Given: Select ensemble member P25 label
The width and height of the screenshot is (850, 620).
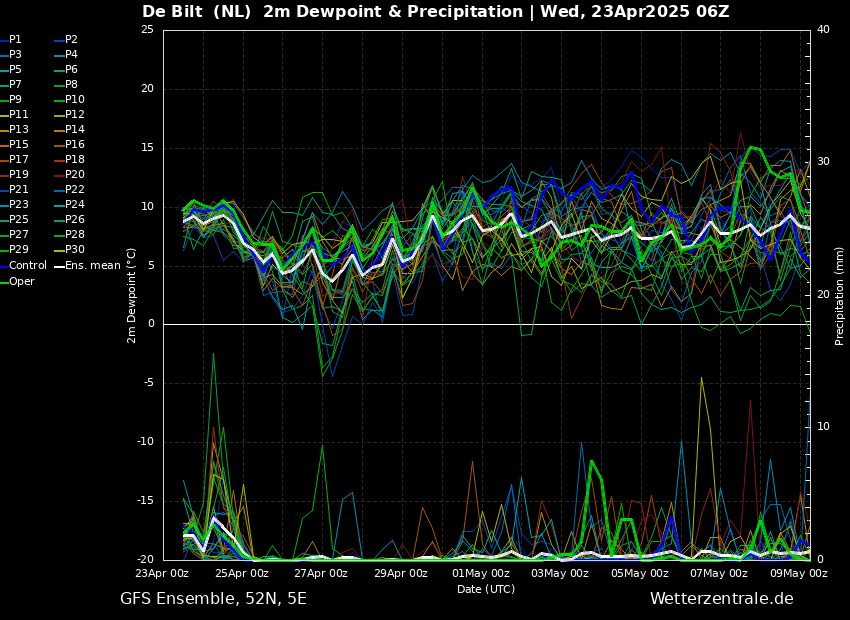Looking at the screenshot, I should [x=15, y=219].
